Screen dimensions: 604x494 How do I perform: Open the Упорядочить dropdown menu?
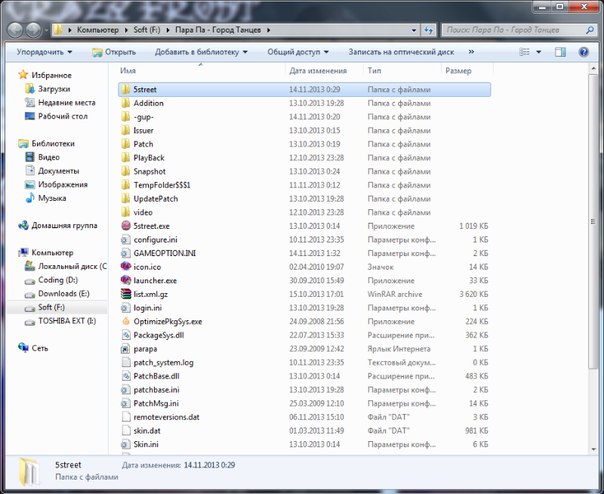(44, 52)
